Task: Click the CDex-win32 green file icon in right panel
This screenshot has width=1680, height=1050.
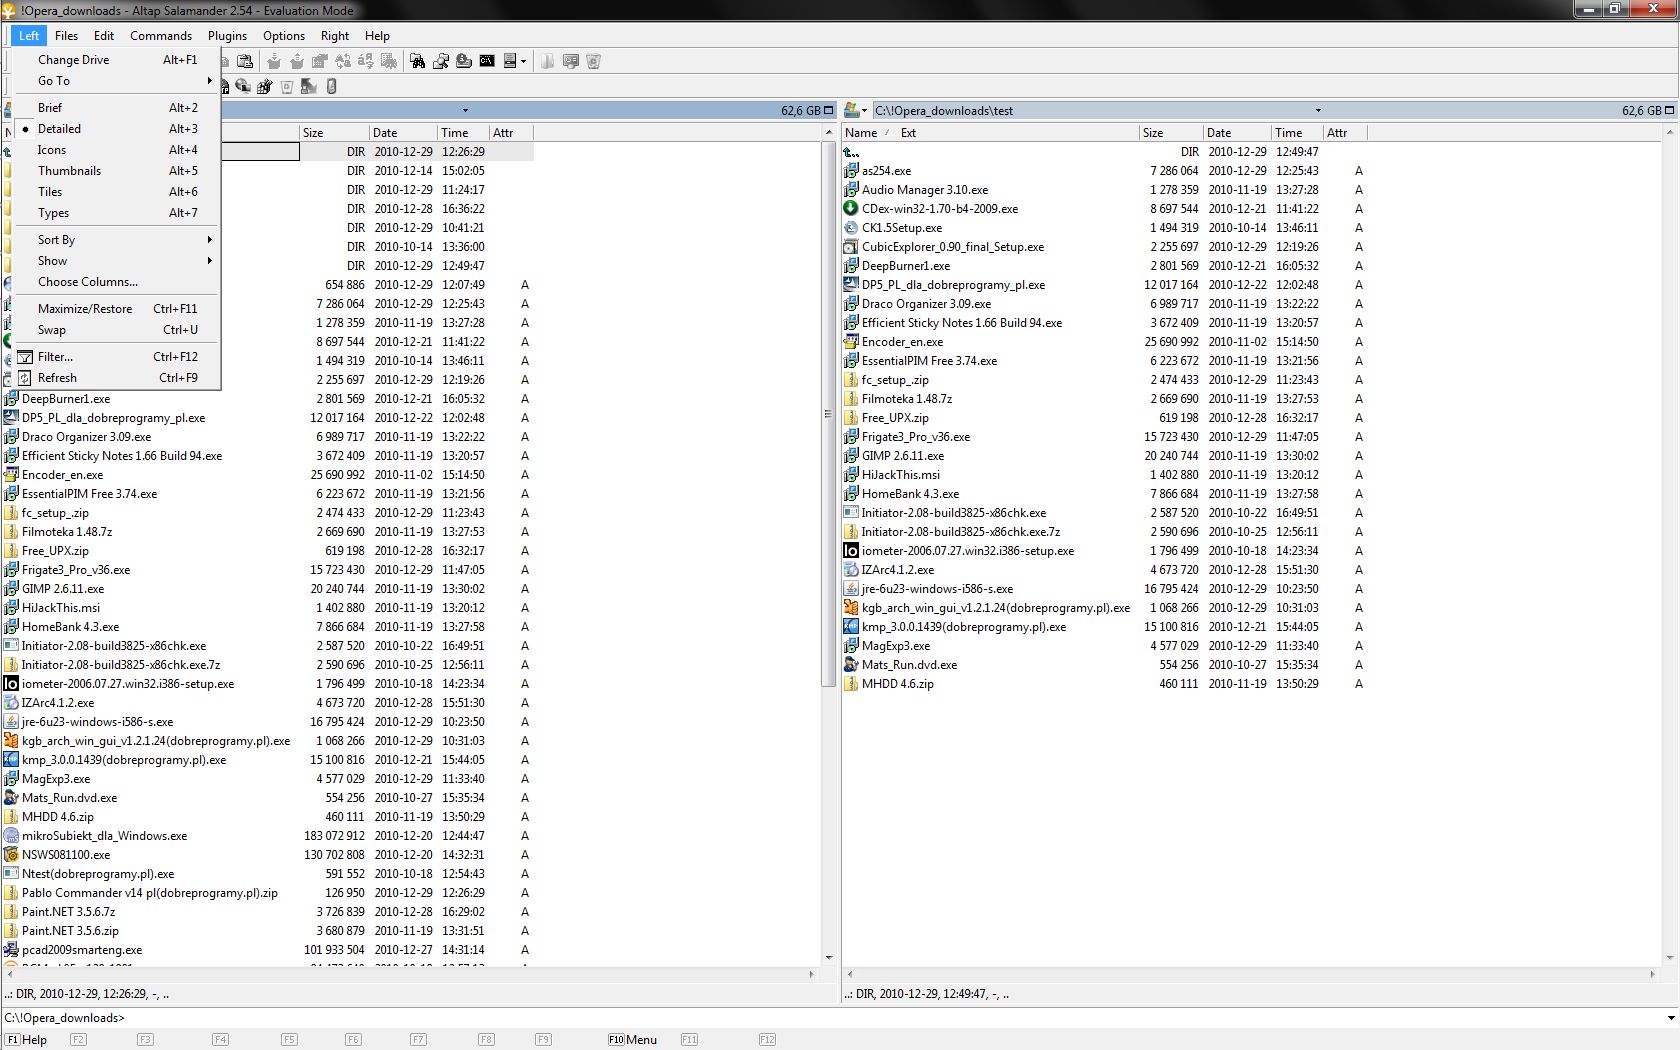Action: [851, 209]
